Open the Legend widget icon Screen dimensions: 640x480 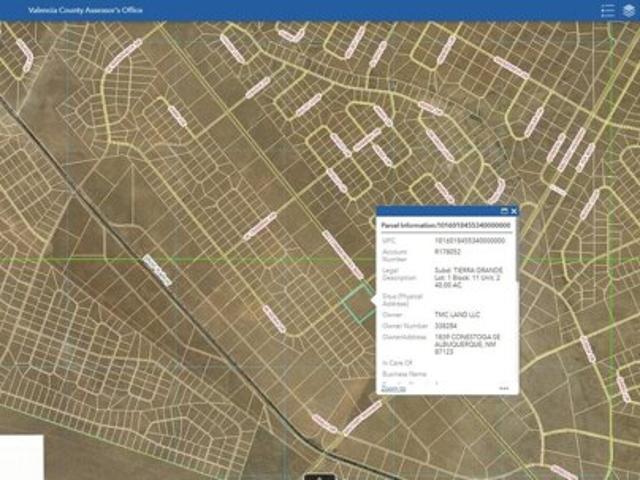pos(607,10)
